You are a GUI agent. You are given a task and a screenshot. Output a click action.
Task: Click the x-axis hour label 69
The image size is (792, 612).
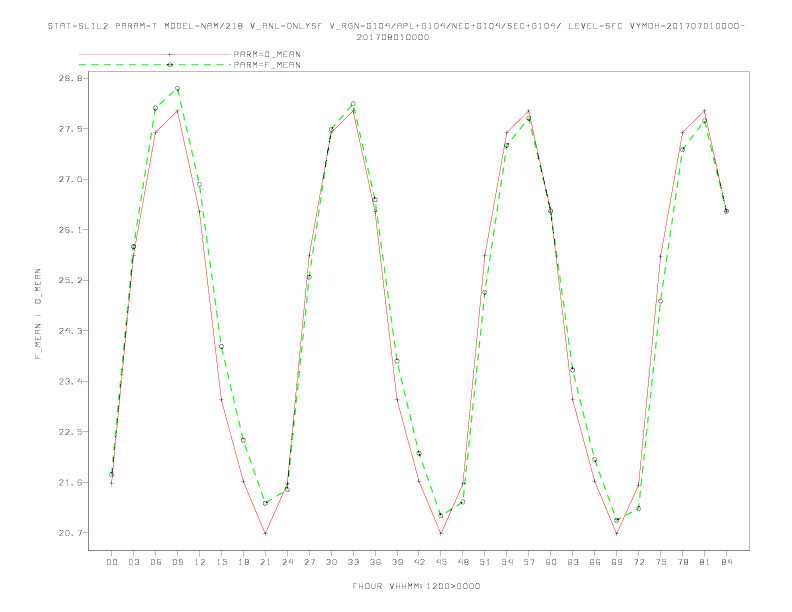click(x=617, y=562)
